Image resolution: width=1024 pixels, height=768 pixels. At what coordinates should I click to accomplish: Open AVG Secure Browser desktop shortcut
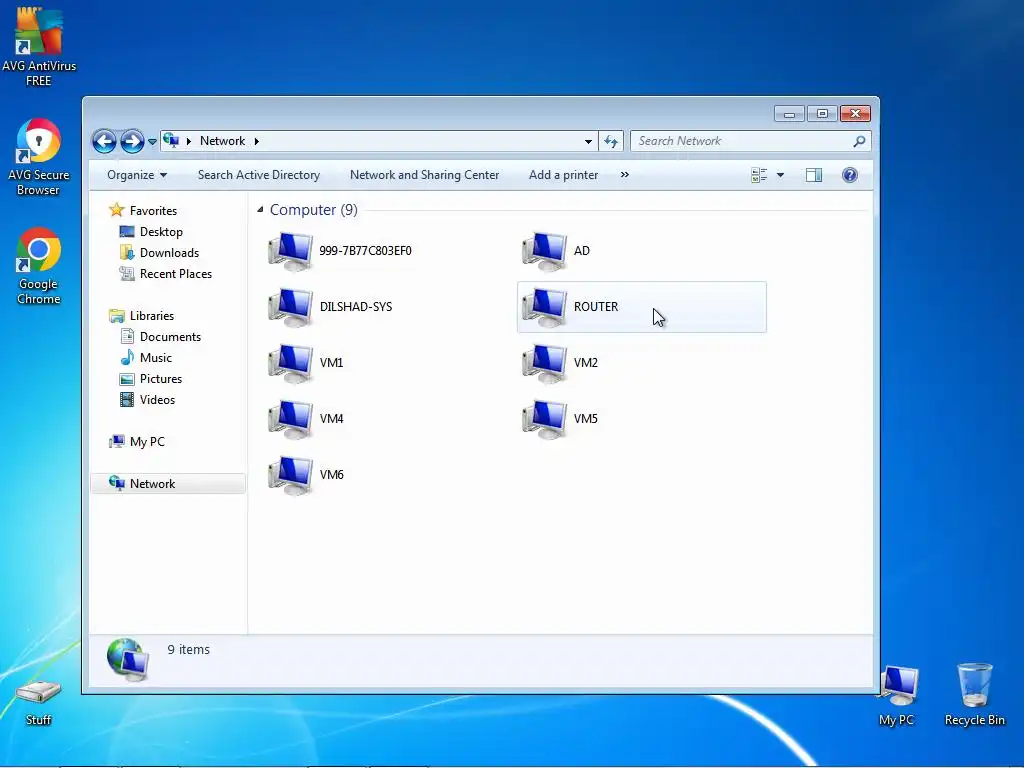39,157
